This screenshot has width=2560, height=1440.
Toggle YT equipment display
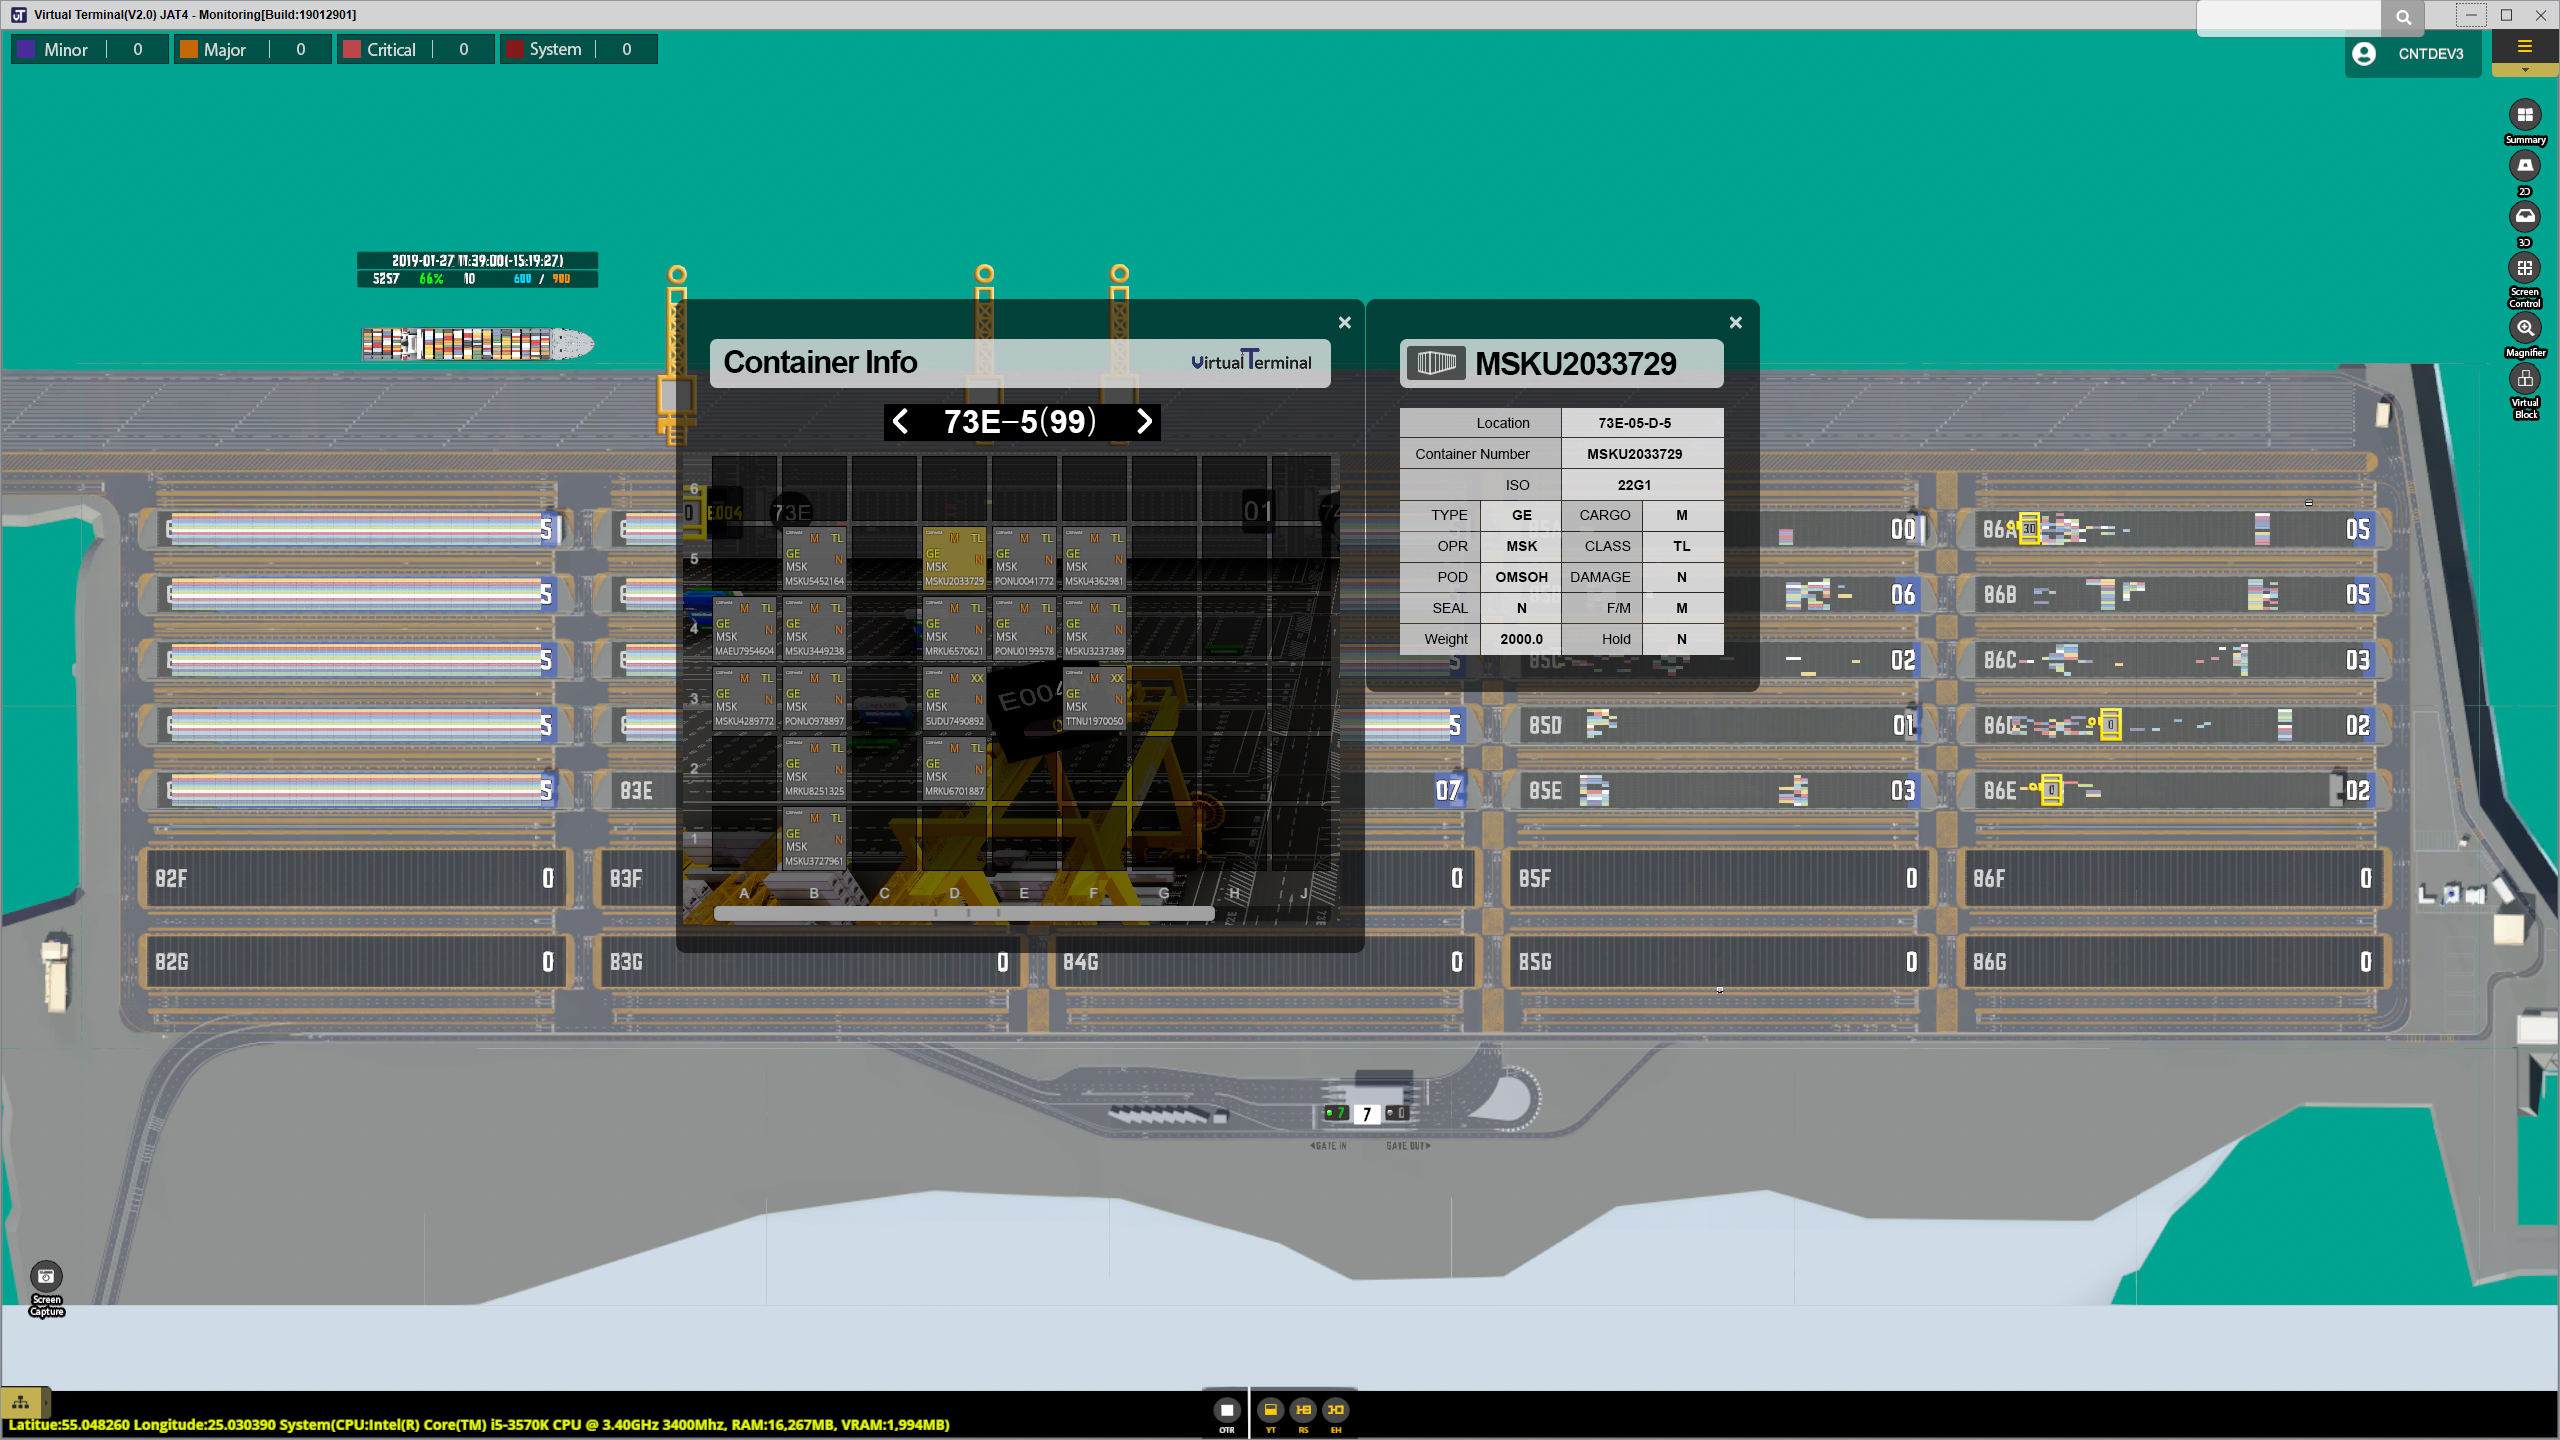click(x=1271, y=1410)
